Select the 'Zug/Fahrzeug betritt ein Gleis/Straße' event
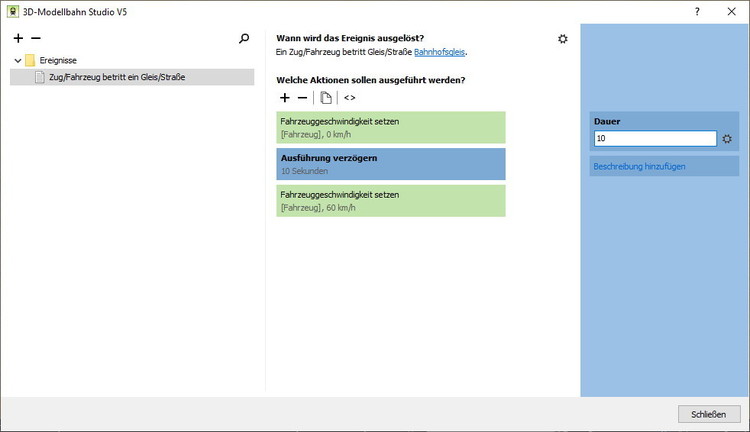Viewport: 750px width, 432px height. click(x=116, y=77)
